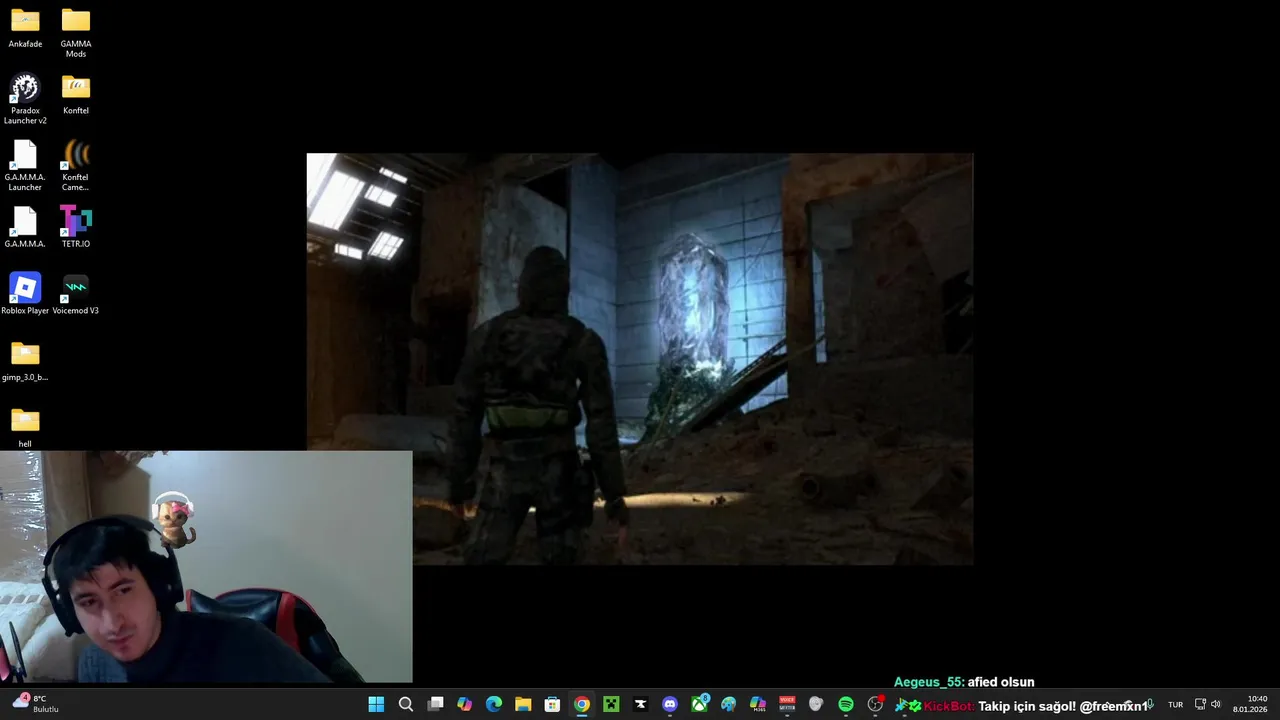Open the Ankafade folder on the desktop
This screenshot has width=1280, height=720.
coord(25,28)
